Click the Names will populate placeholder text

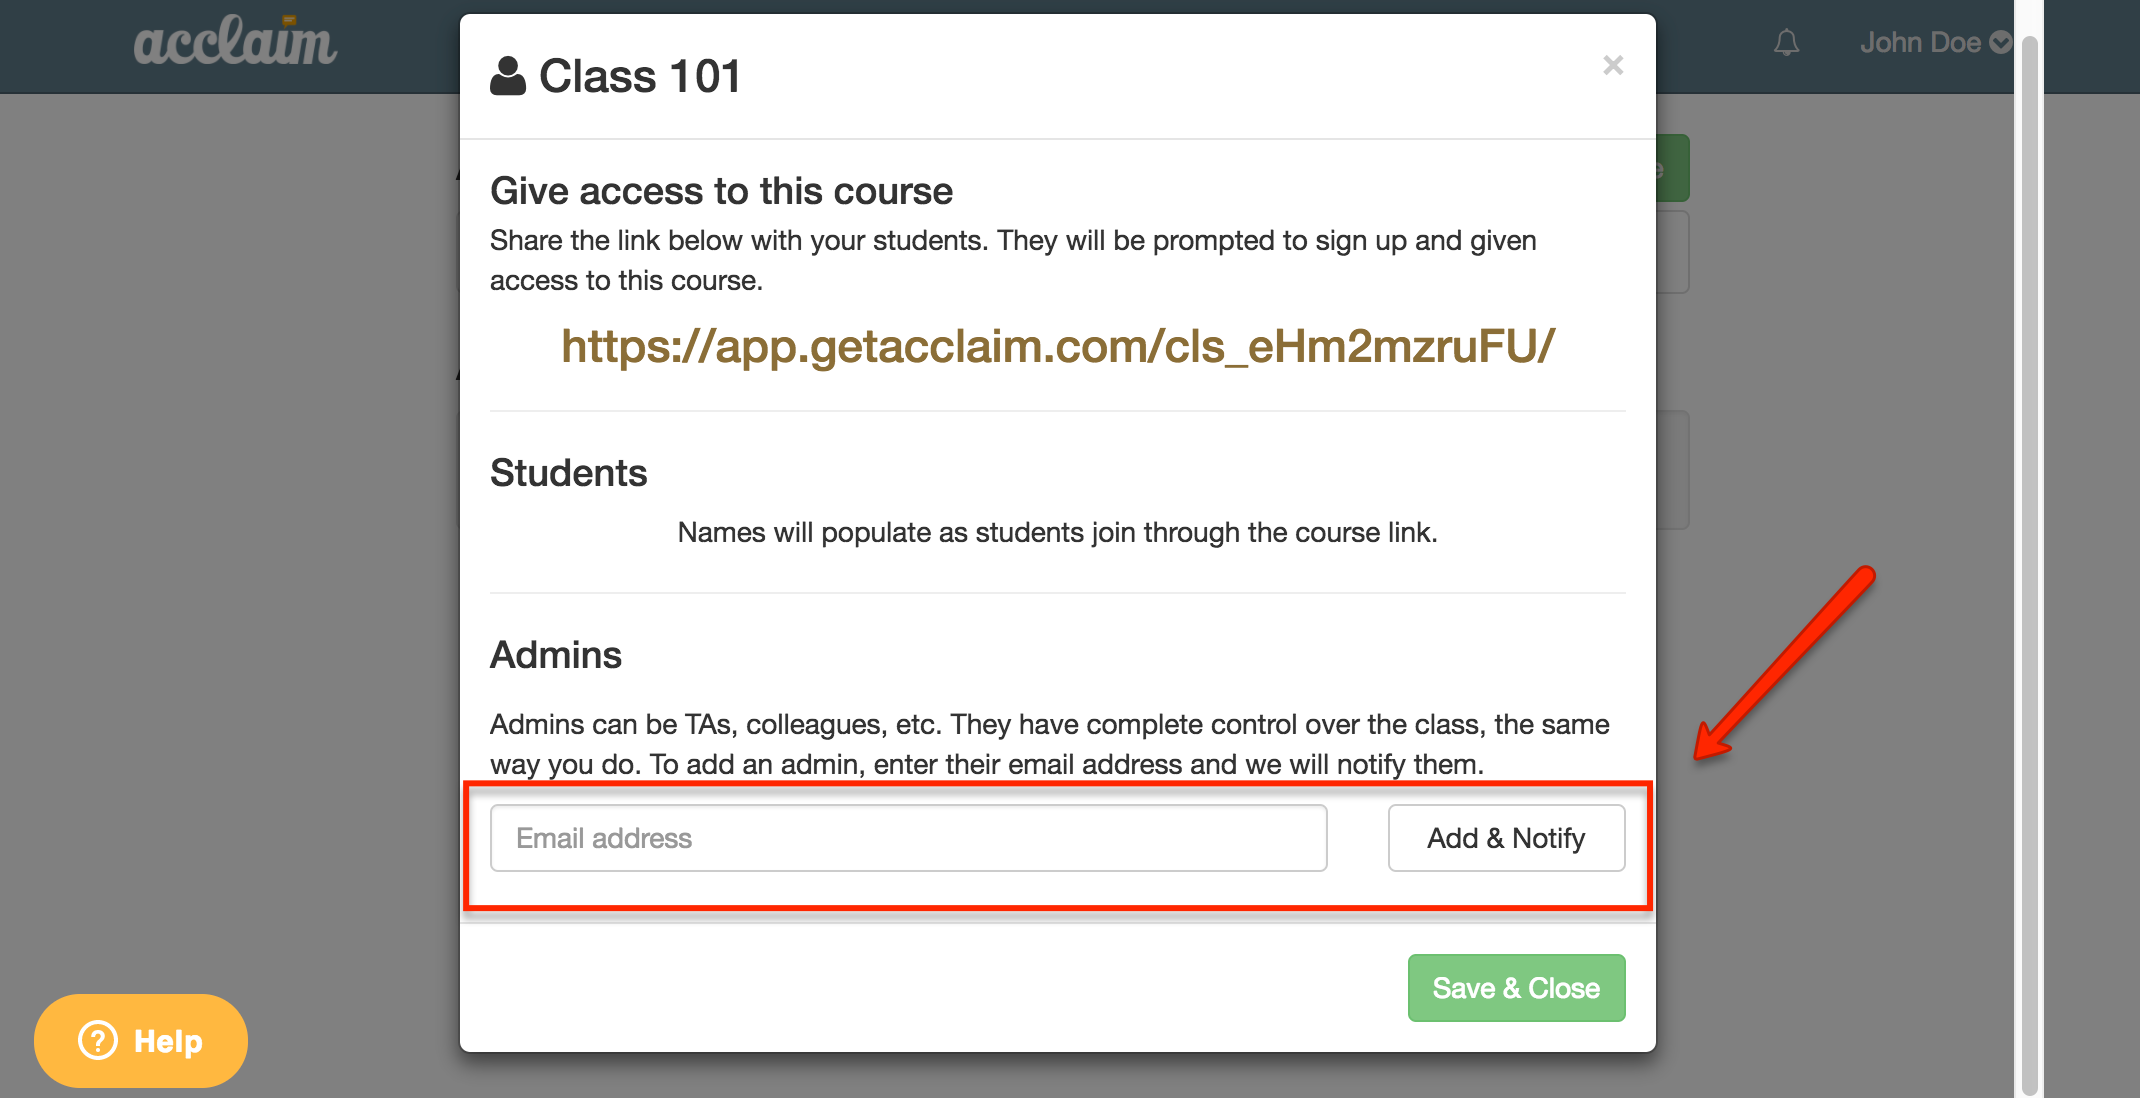pos(1058,532)
